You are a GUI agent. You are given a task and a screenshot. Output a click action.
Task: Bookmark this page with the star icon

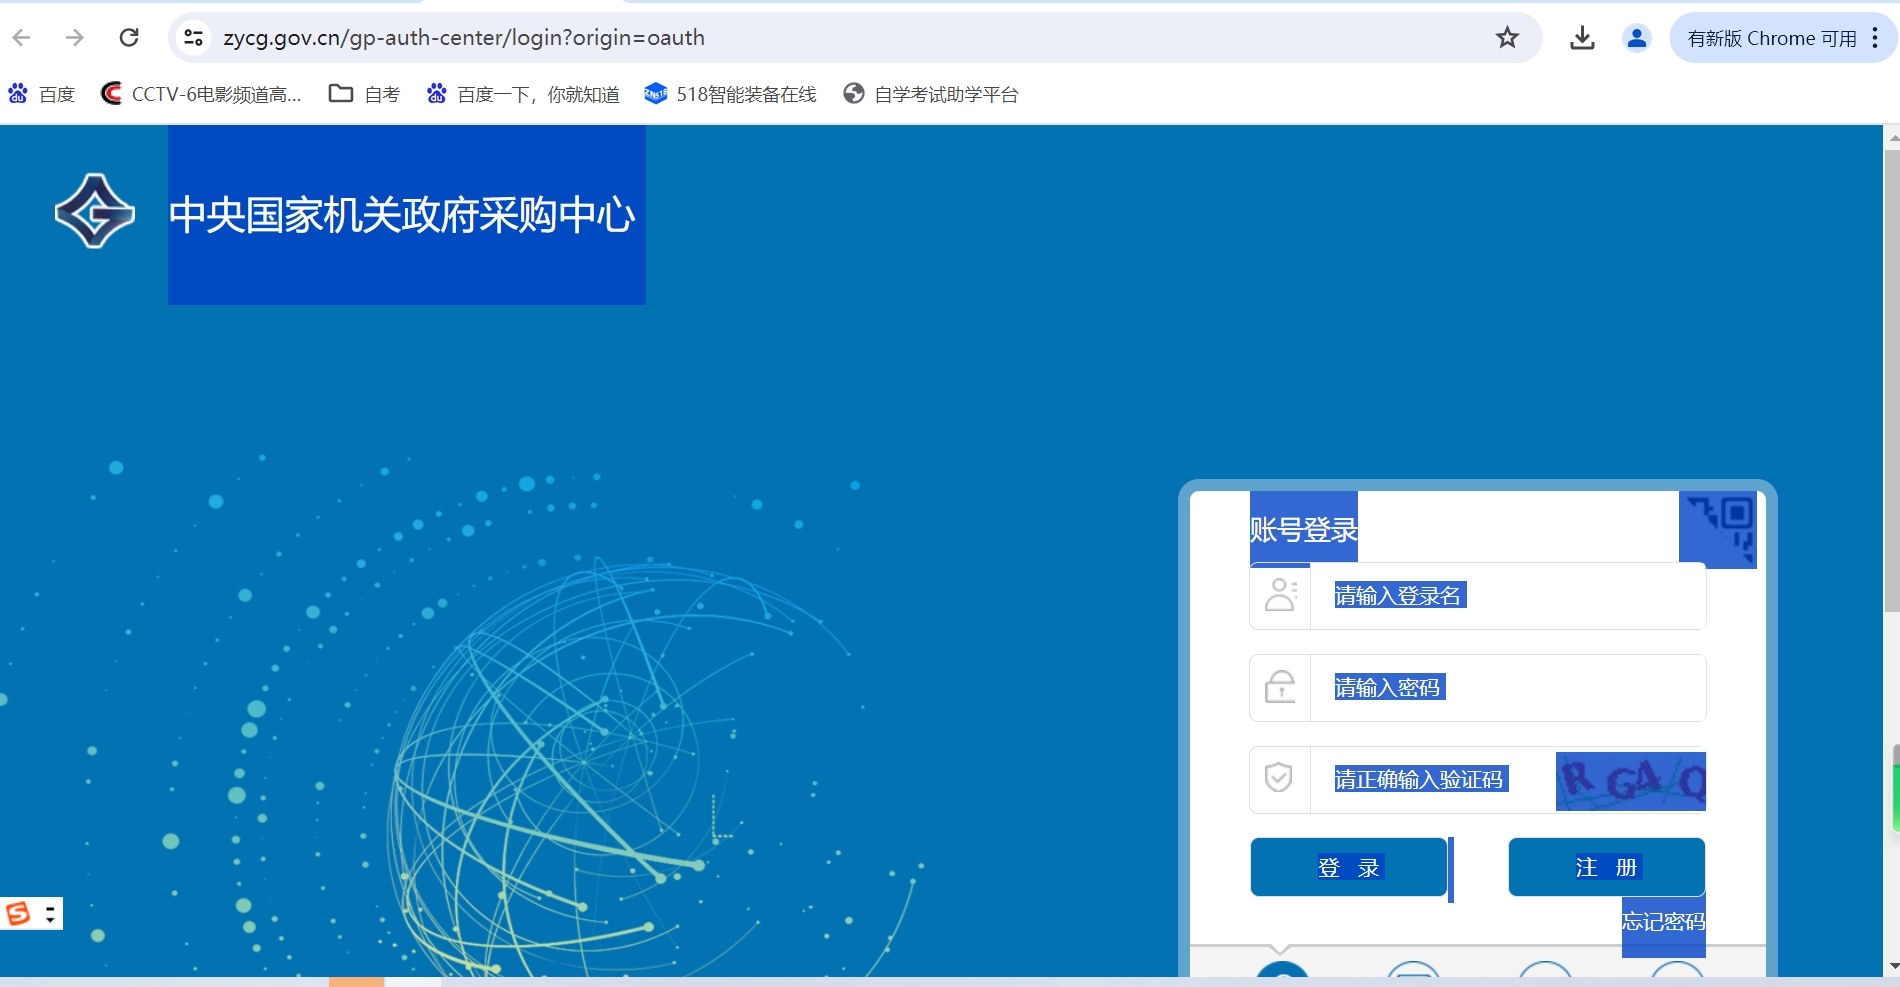click(1507, 38)
